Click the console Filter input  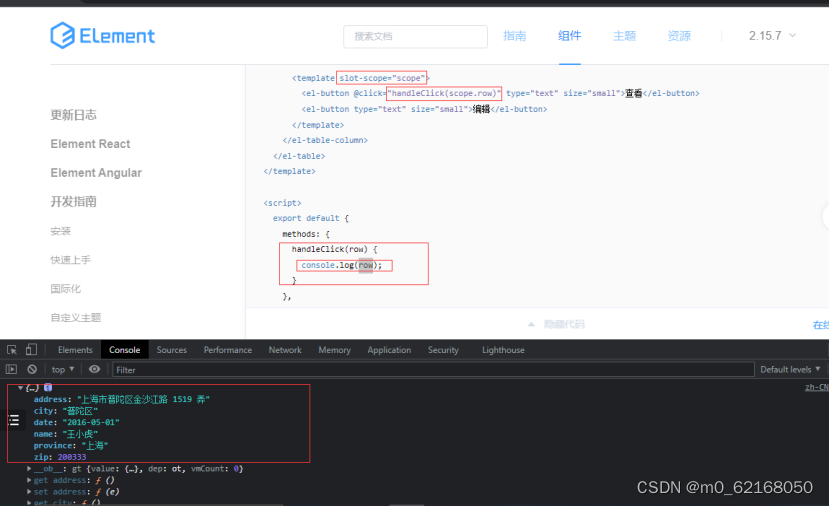point(434,370)
